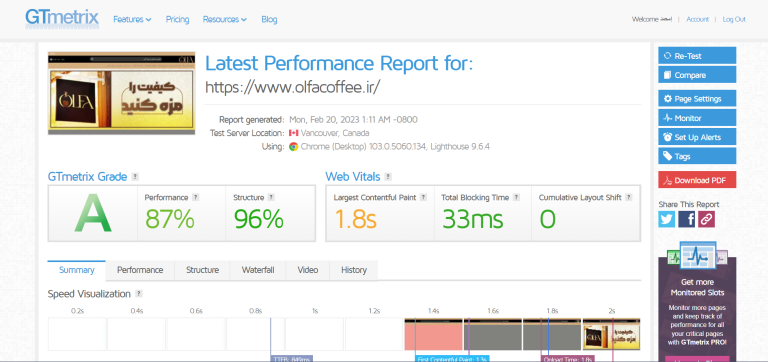Viewport: 768px width, 362px height.
Task: Click the 33ms Total Blocking Time value
Action: (x=473, y=219)
